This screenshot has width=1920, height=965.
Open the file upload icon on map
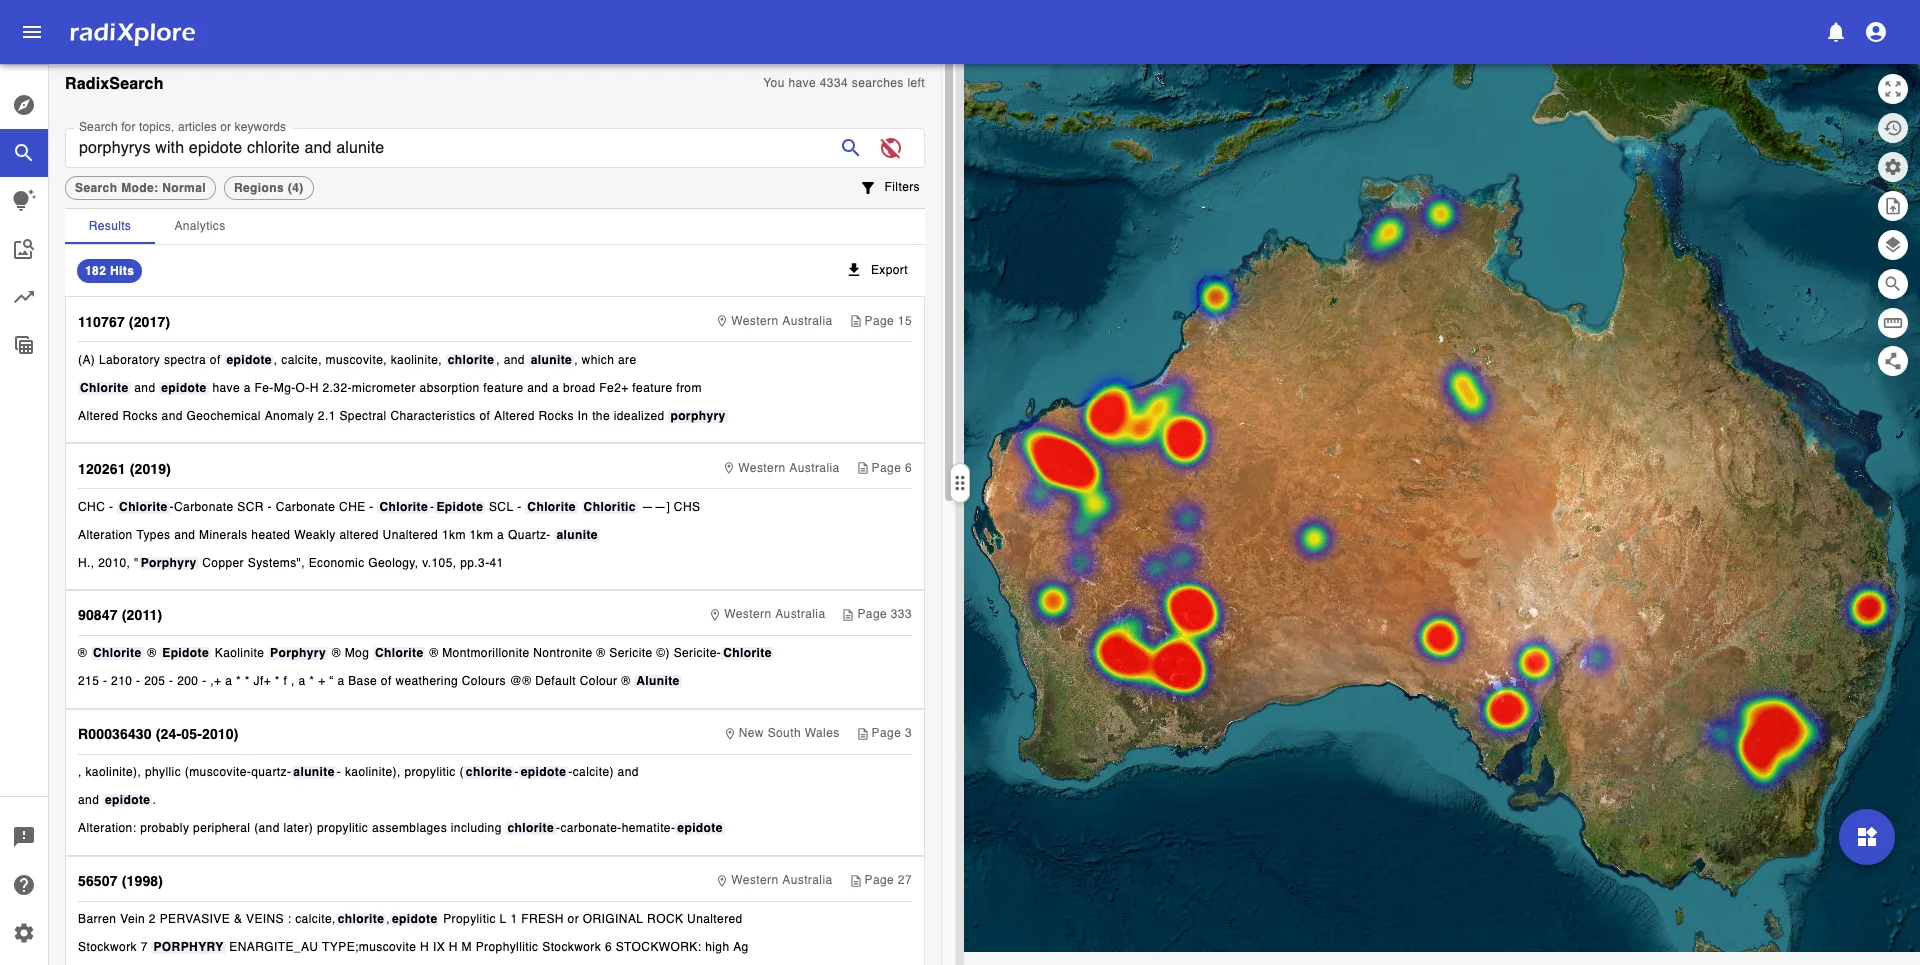click(1892, 206)
